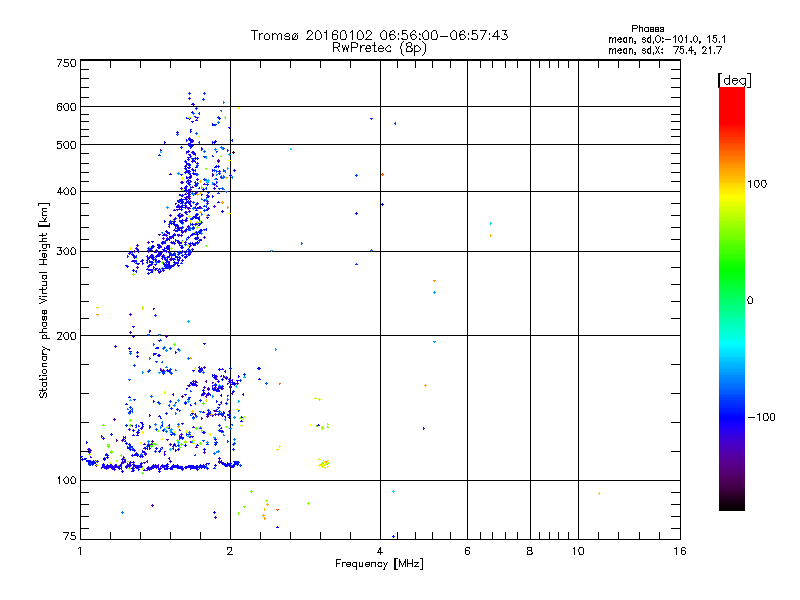This screenshot has height=600, width=800.
Task: Click the "[deg]" colorbar unit label
Action: pos(734,80)
